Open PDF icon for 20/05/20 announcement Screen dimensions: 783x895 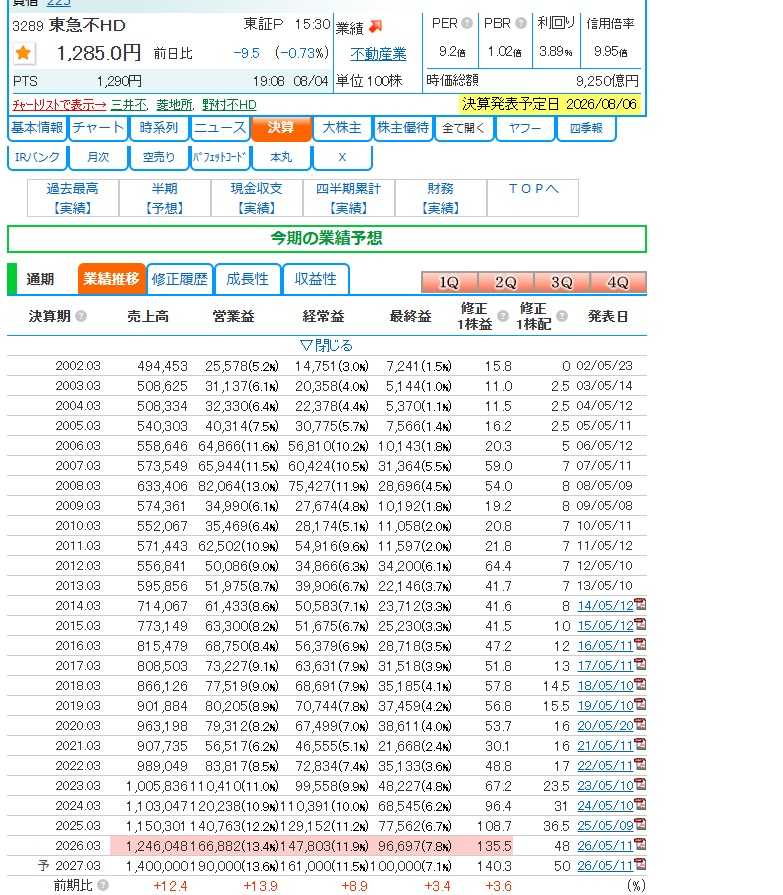[x=640, y=724]
